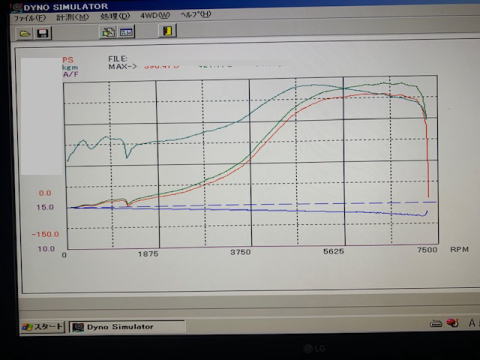Select Dyno Simulator taskbar button

(x=127, y=327)
